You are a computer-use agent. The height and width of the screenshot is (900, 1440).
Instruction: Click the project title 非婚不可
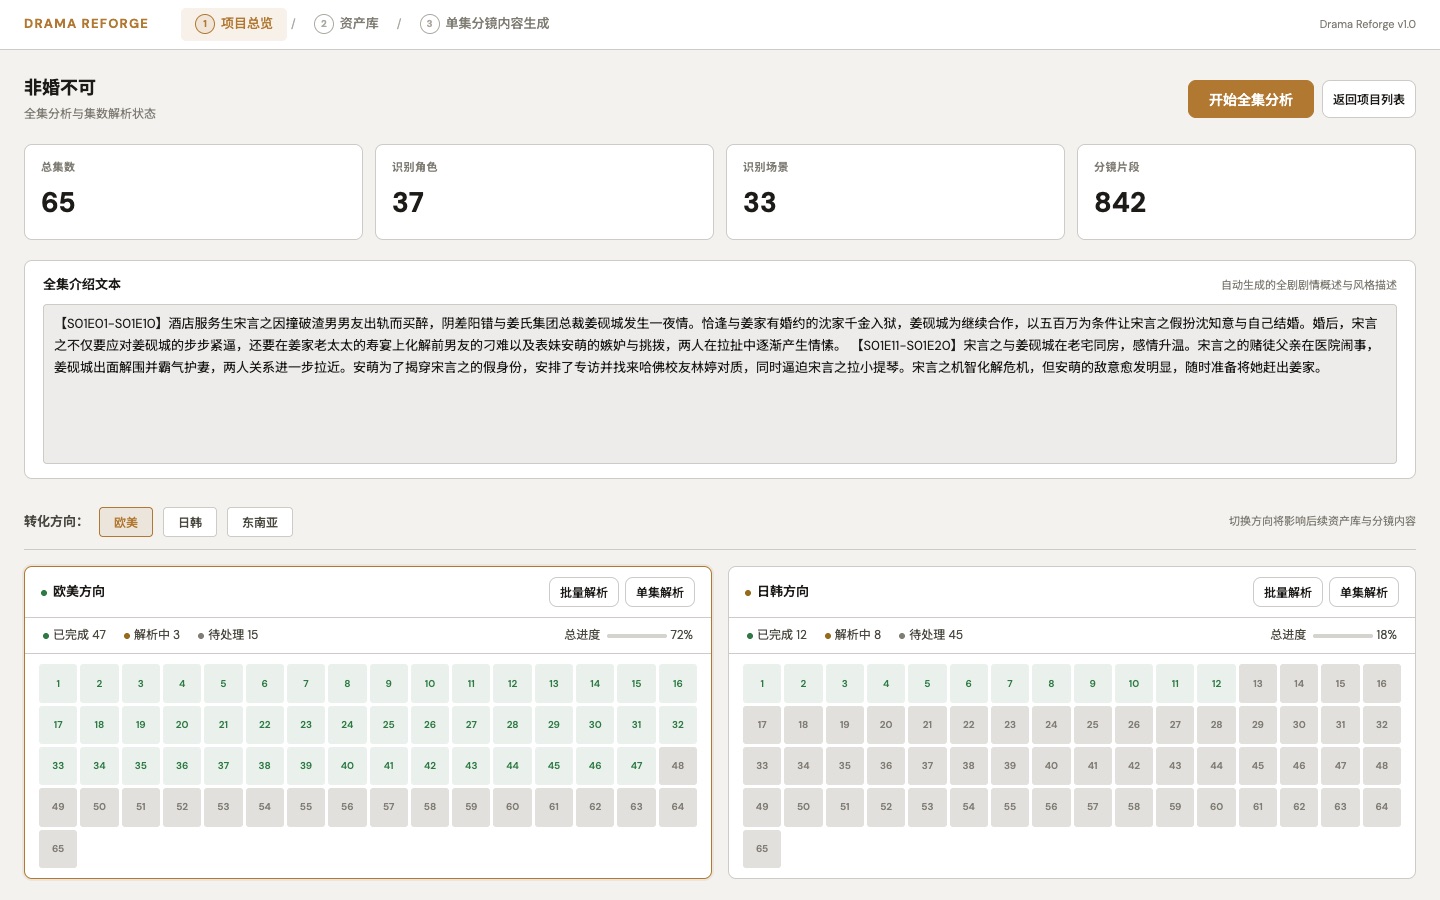[60, 88]
